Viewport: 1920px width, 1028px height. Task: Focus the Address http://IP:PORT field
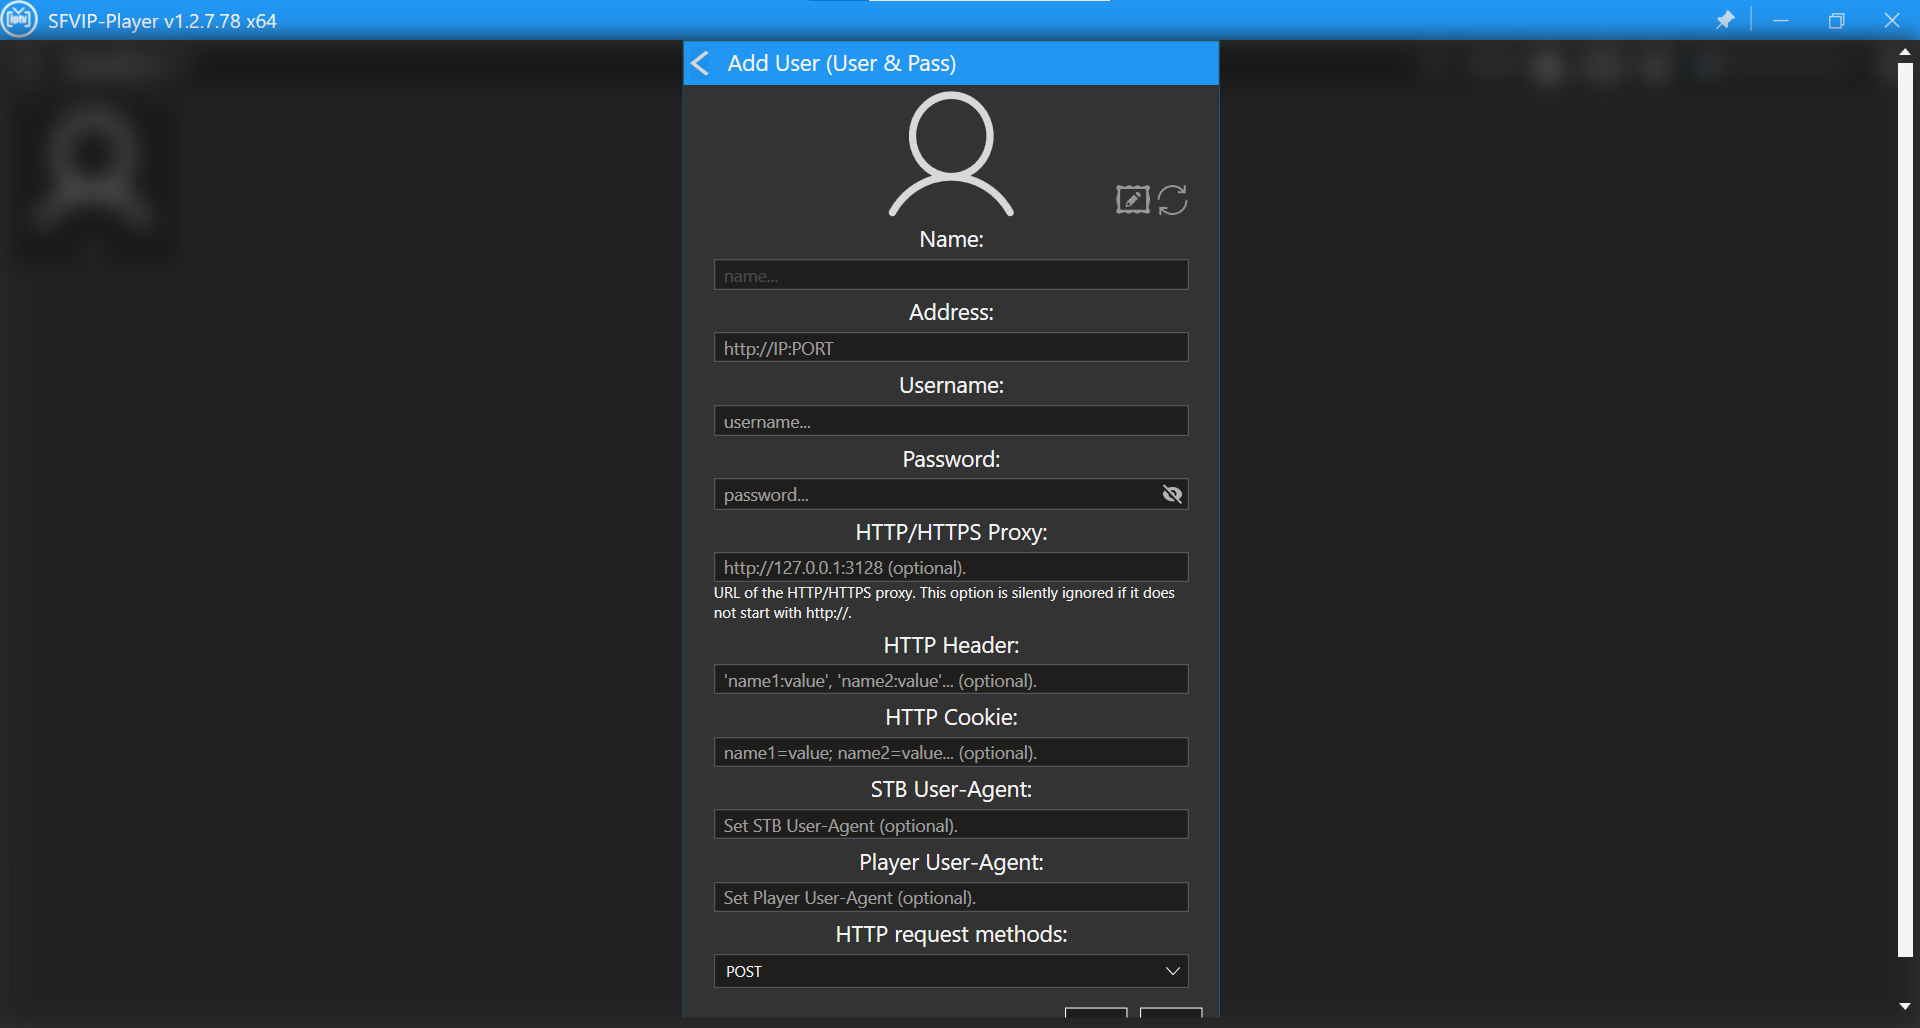[x=950, y=348]
